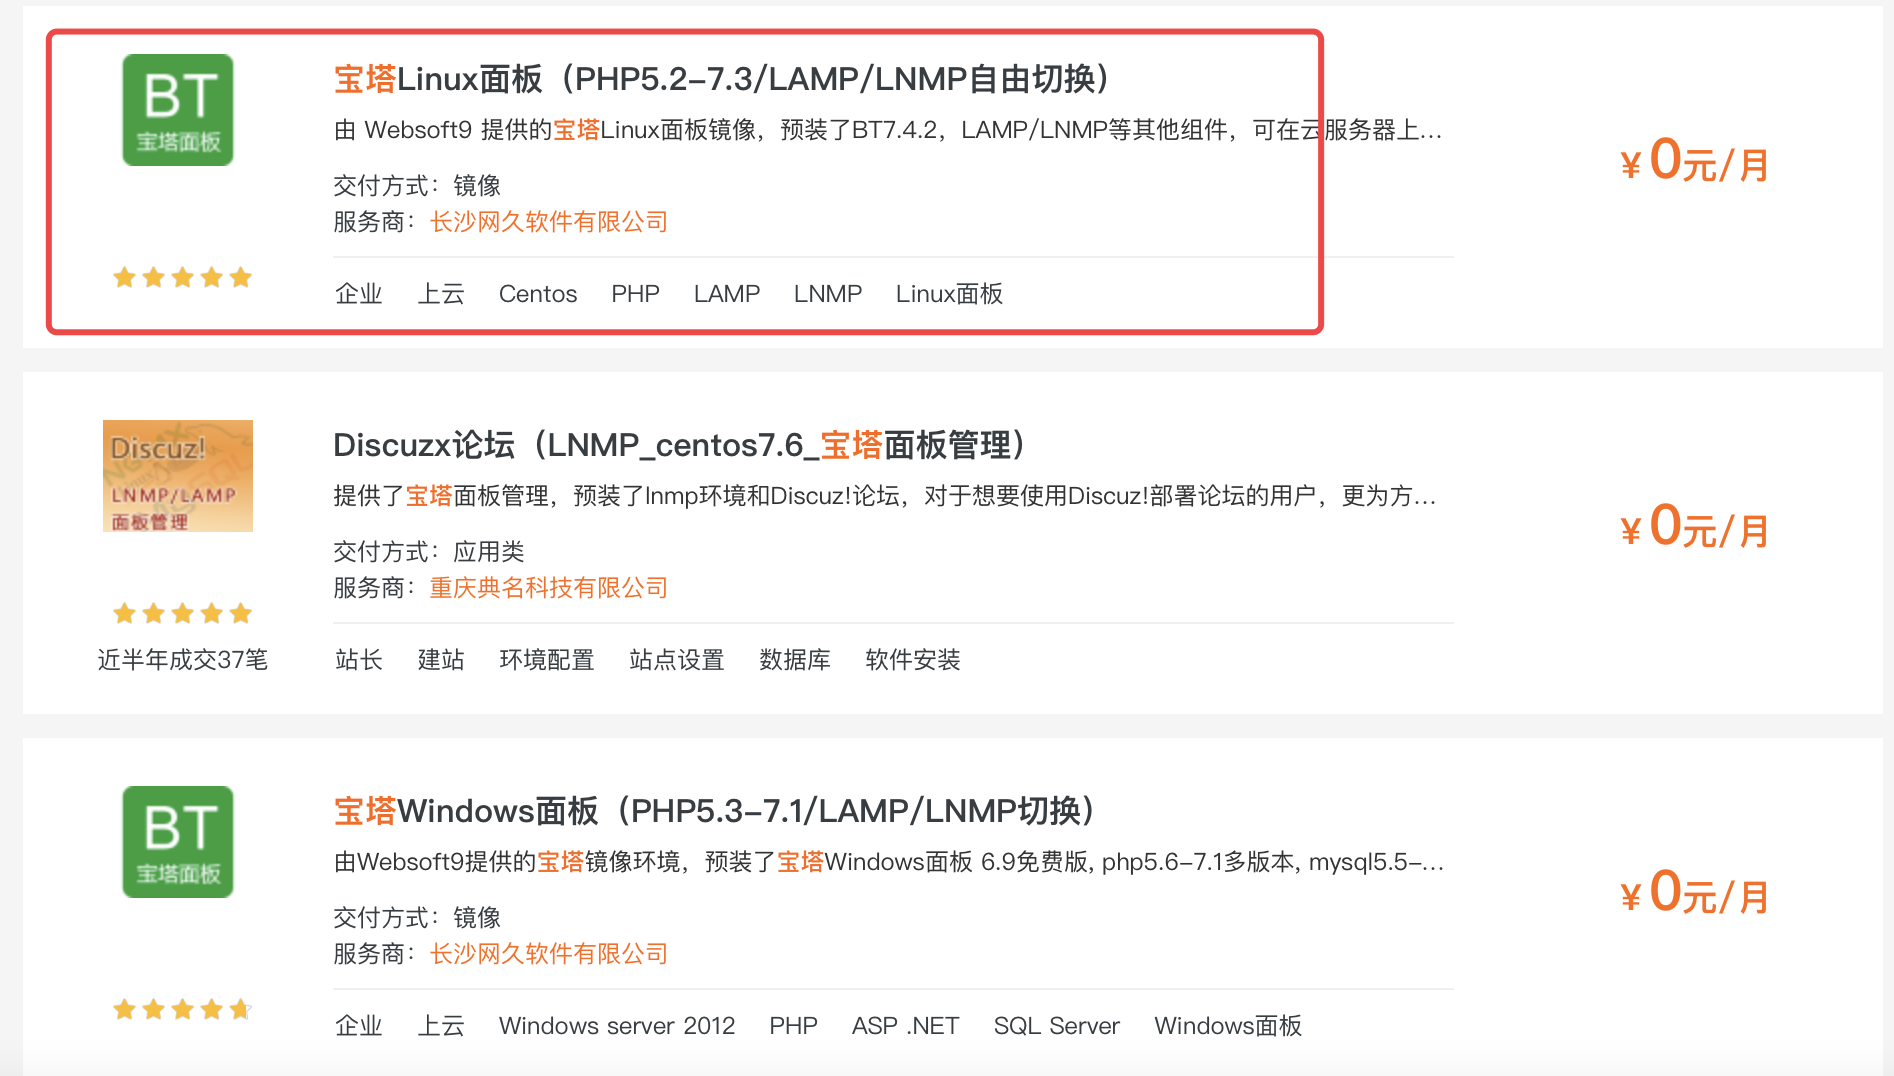Image resolution: width=1894 pixels, height=1076 pixels.
Task: Click 交付方式：镜像 under 宝塔Linux面板
Action: (x=417, y=186)
